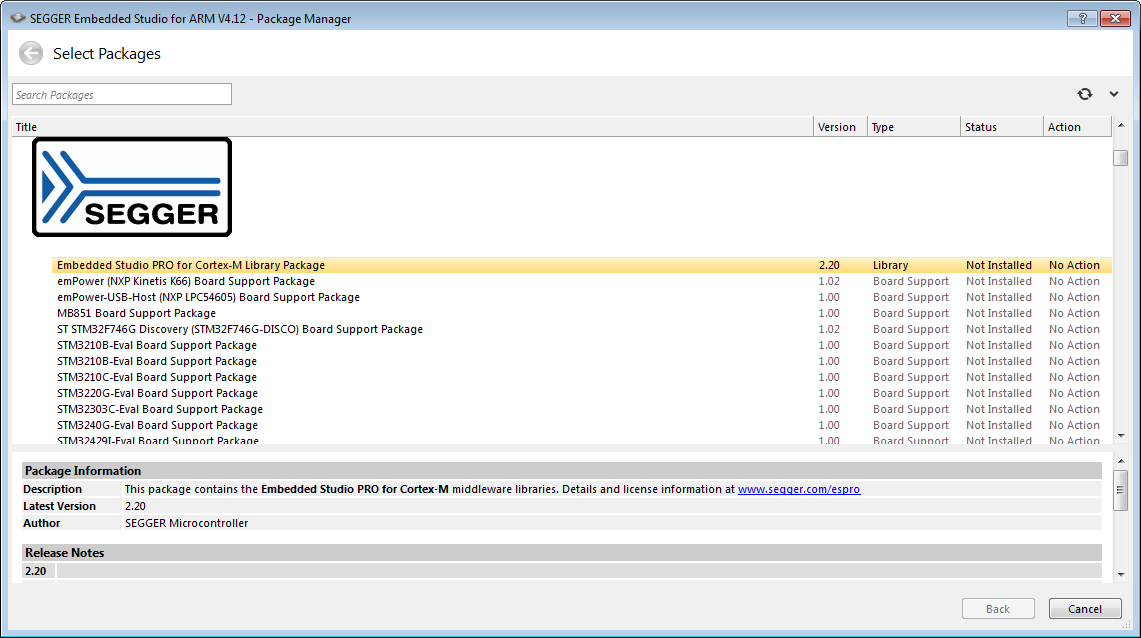Image resolution: width=1141 pixels, height=638 pixels.
Task: Open the www.segger.com/espro link
Action: [x=798, y=490]
